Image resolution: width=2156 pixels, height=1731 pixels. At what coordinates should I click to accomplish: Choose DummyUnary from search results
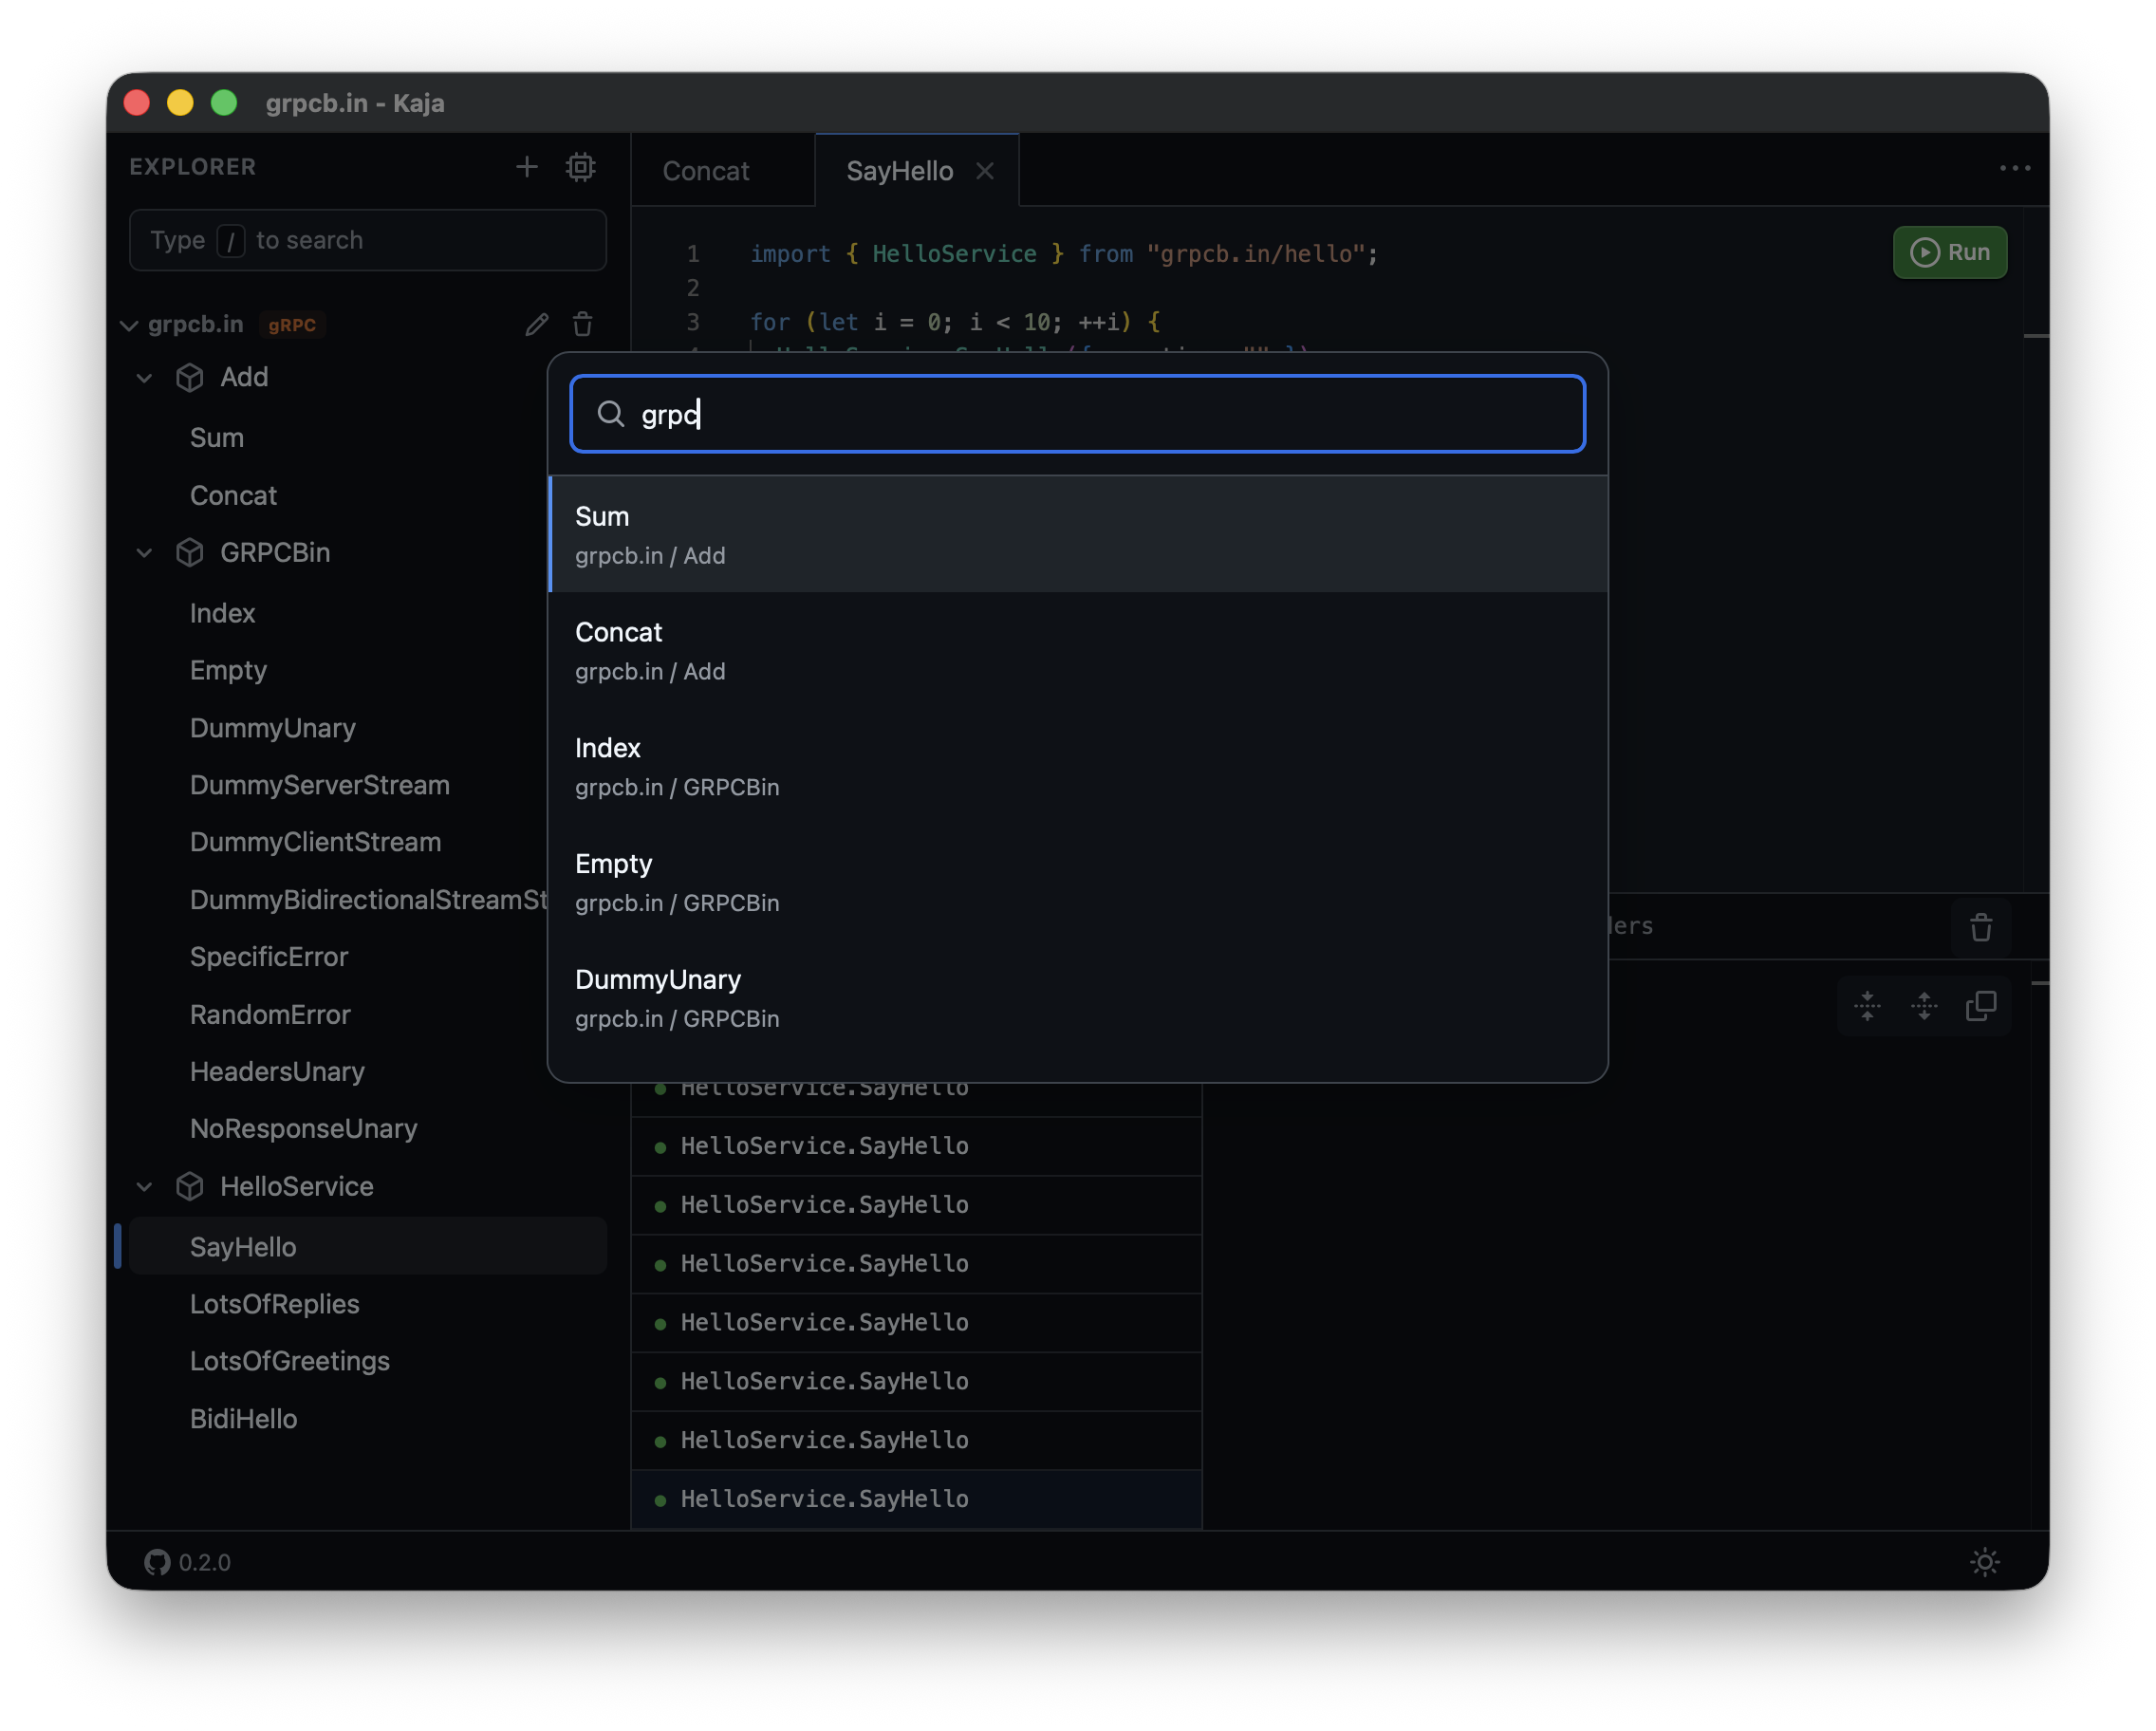pos(1077,997)
